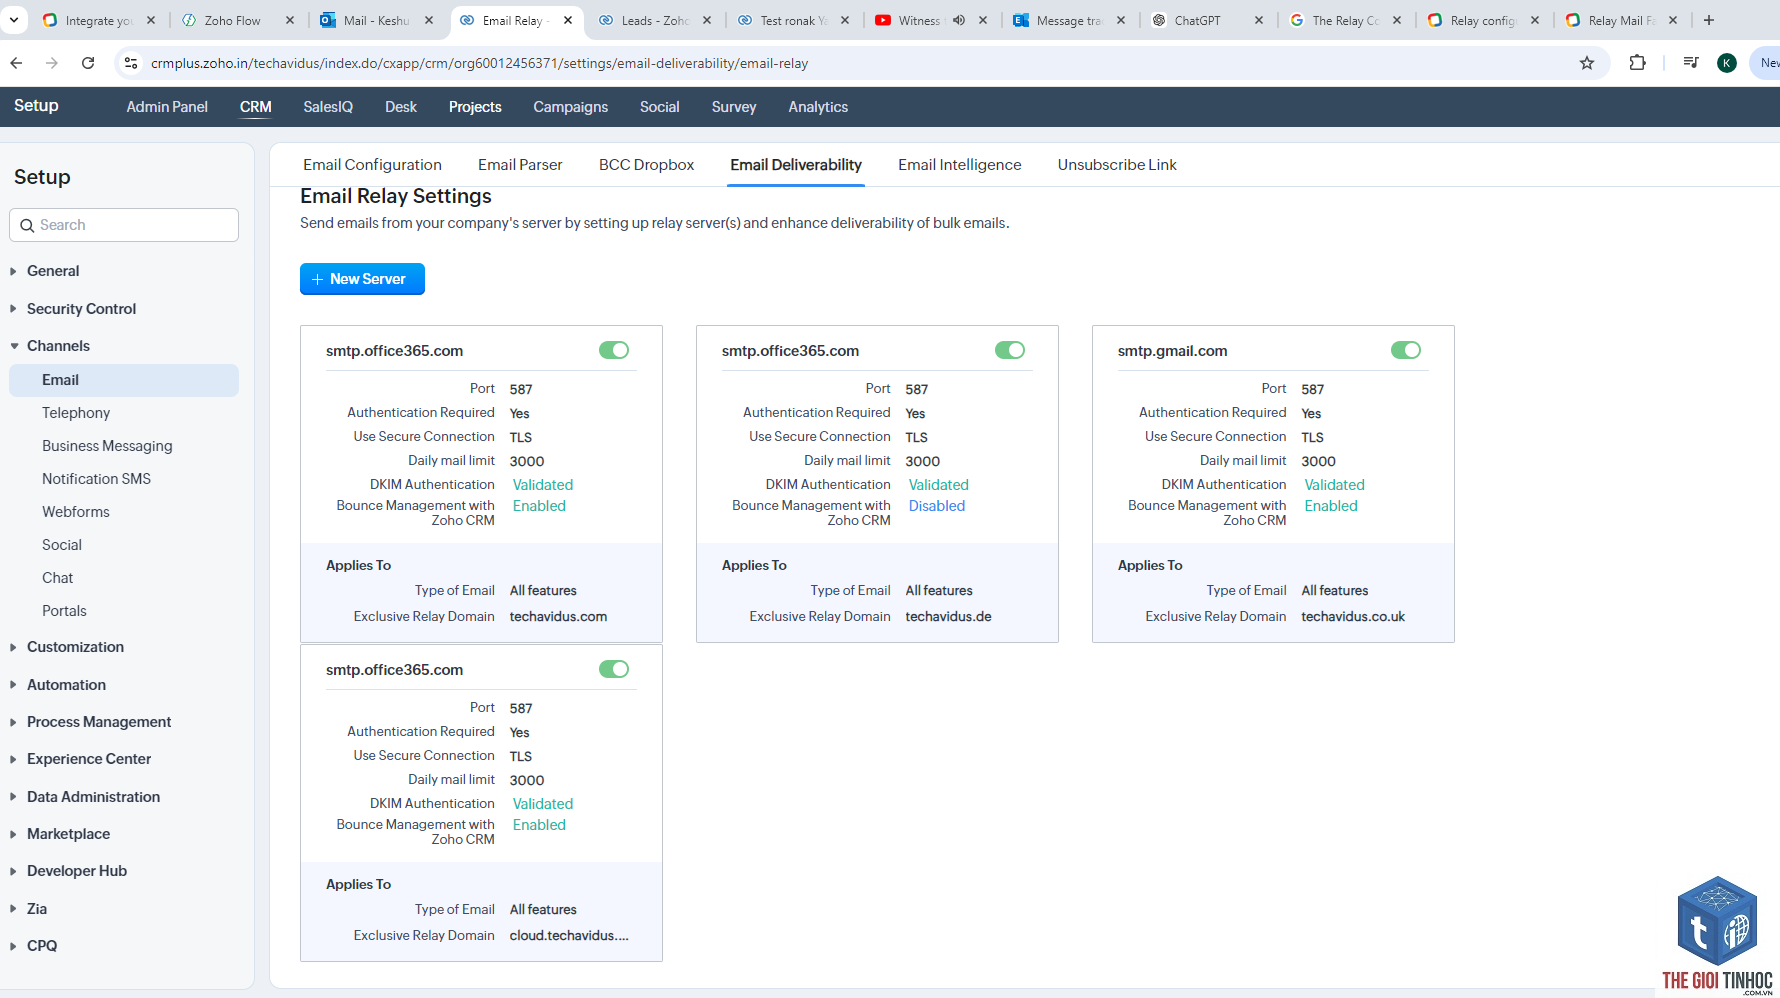
Task: Click the Setup search field
Action: (x=124, y=225)
